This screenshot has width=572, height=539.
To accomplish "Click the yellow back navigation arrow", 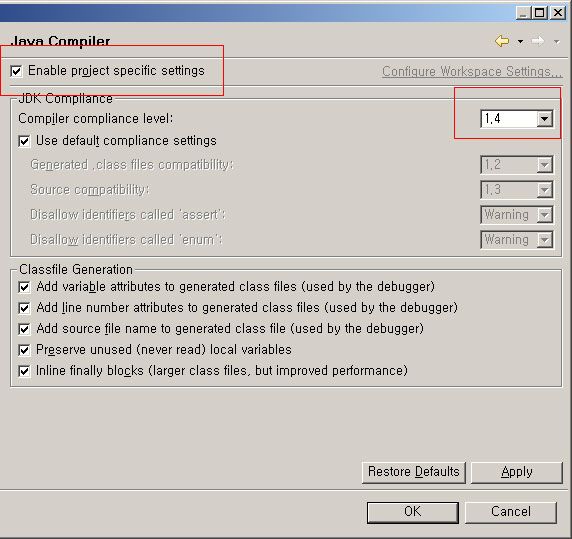I will point(502,41).
